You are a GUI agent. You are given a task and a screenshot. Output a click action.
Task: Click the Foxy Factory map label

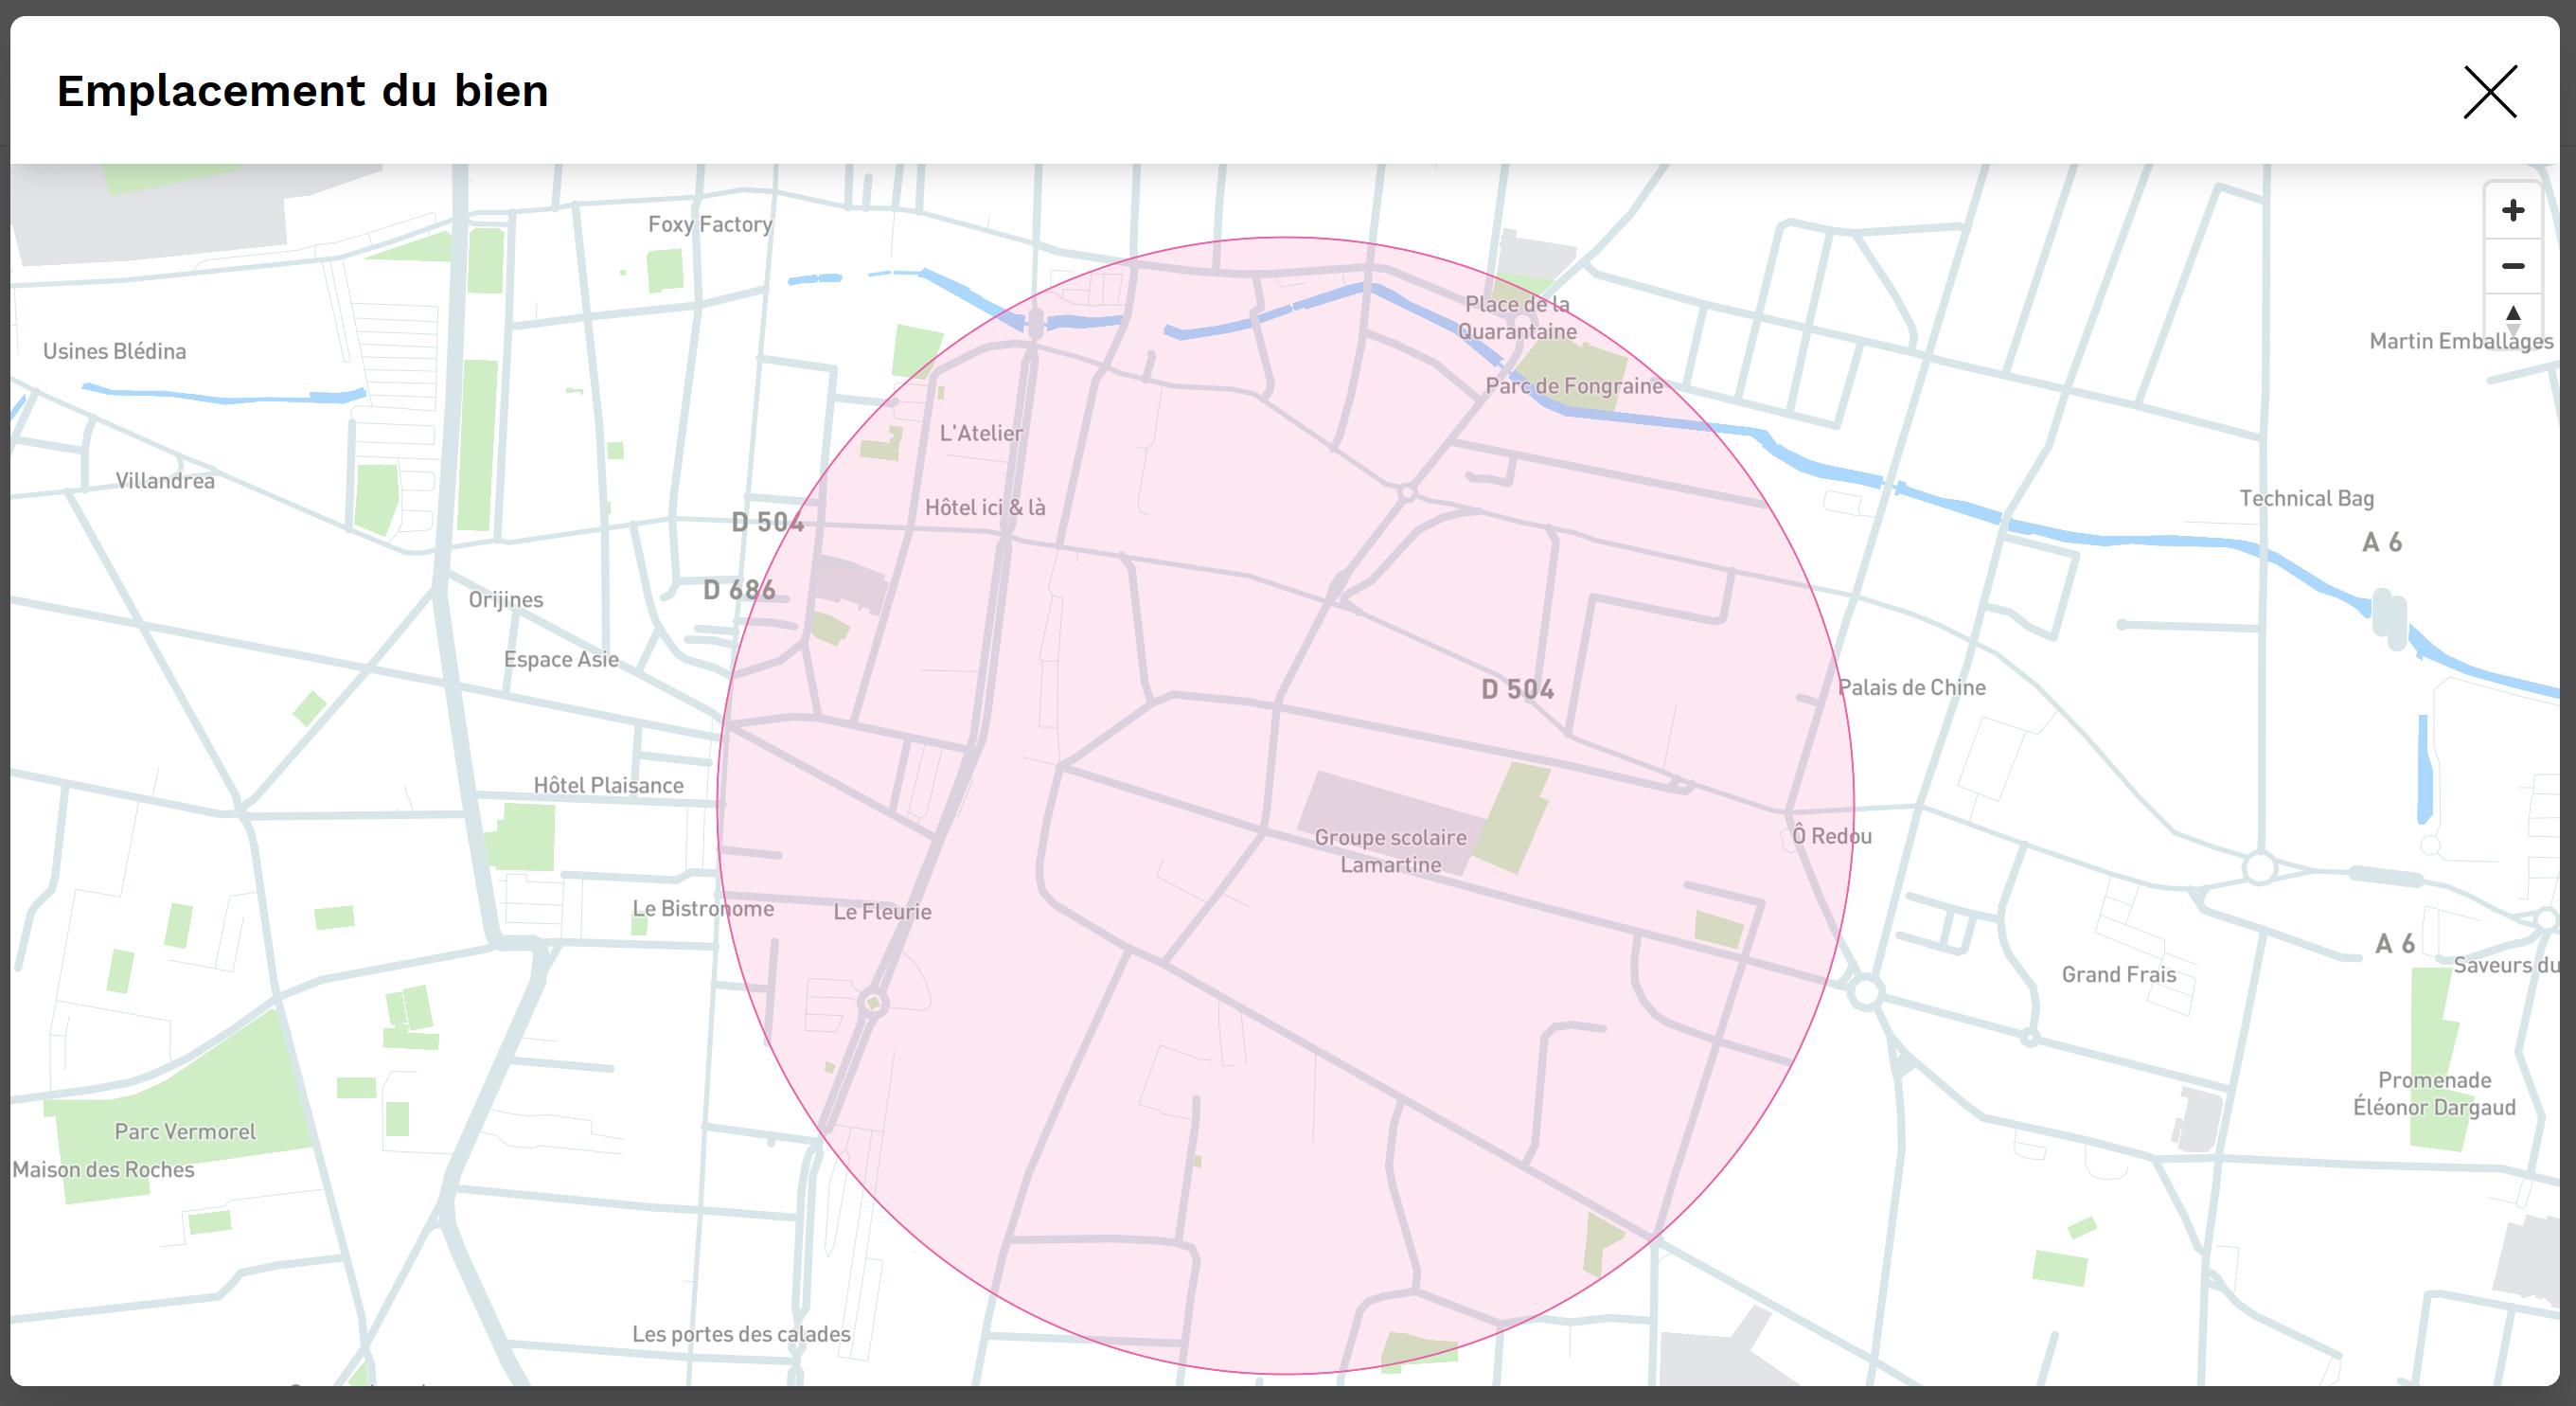(710, 224)
